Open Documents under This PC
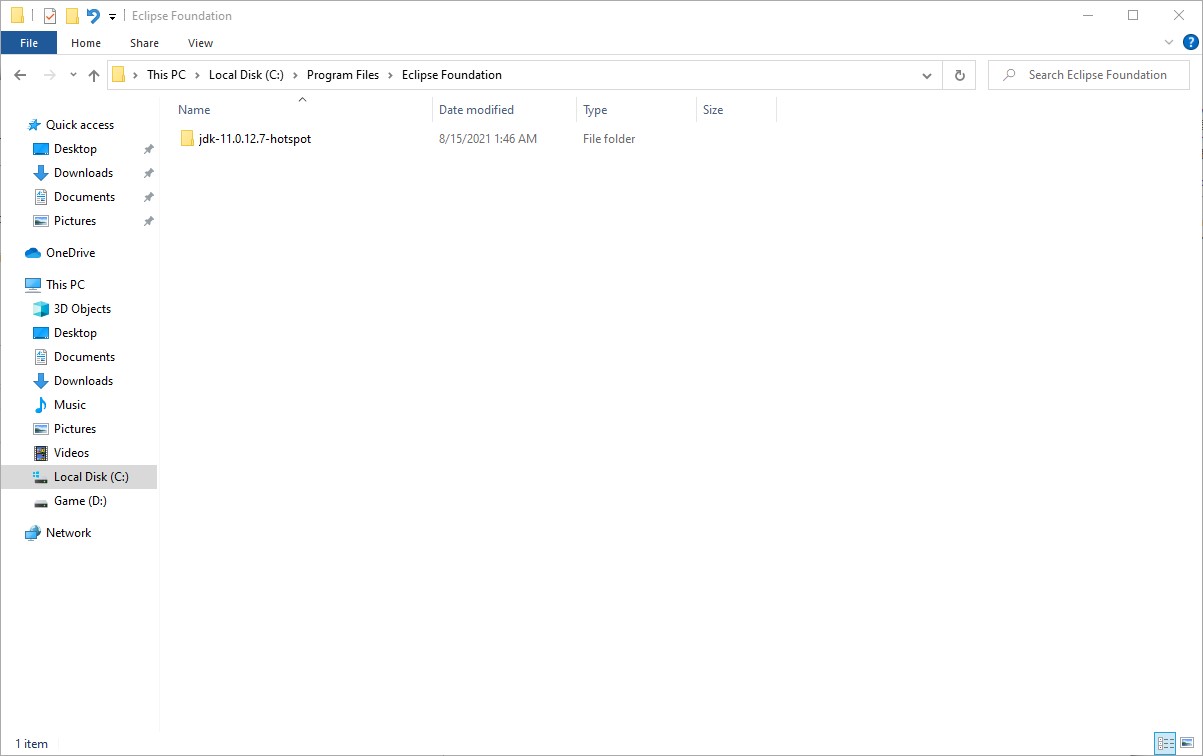This screenshot has height=756, width=1203. pos(84,357)
